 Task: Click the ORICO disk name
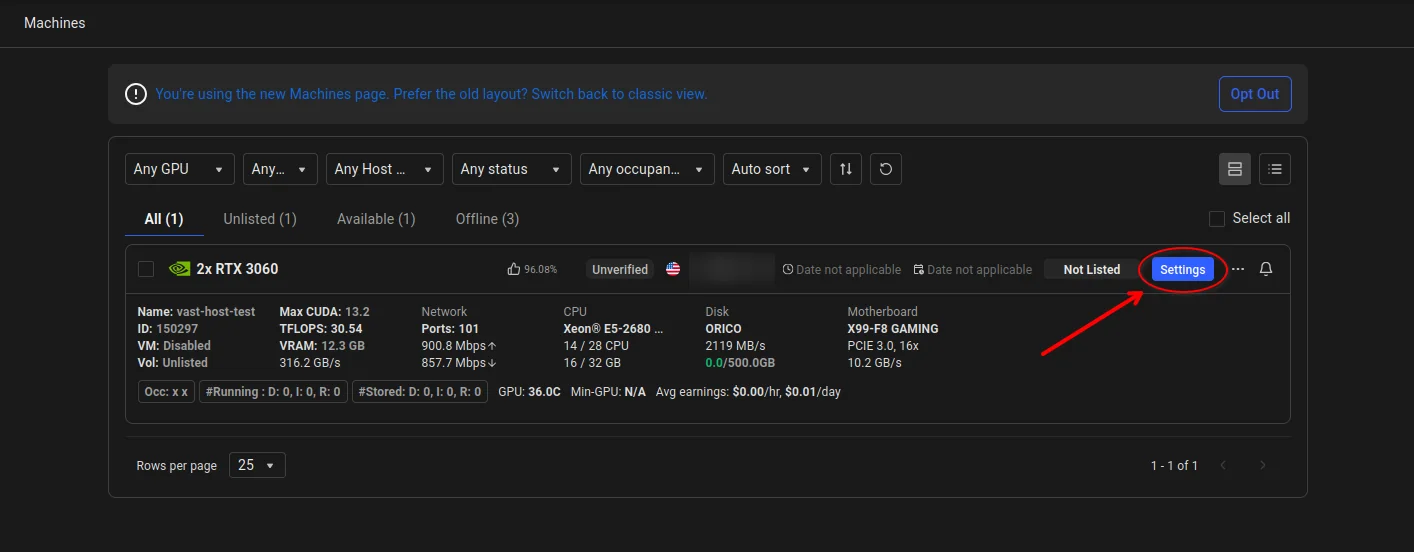pyautogui.click(x=723, y=328)
